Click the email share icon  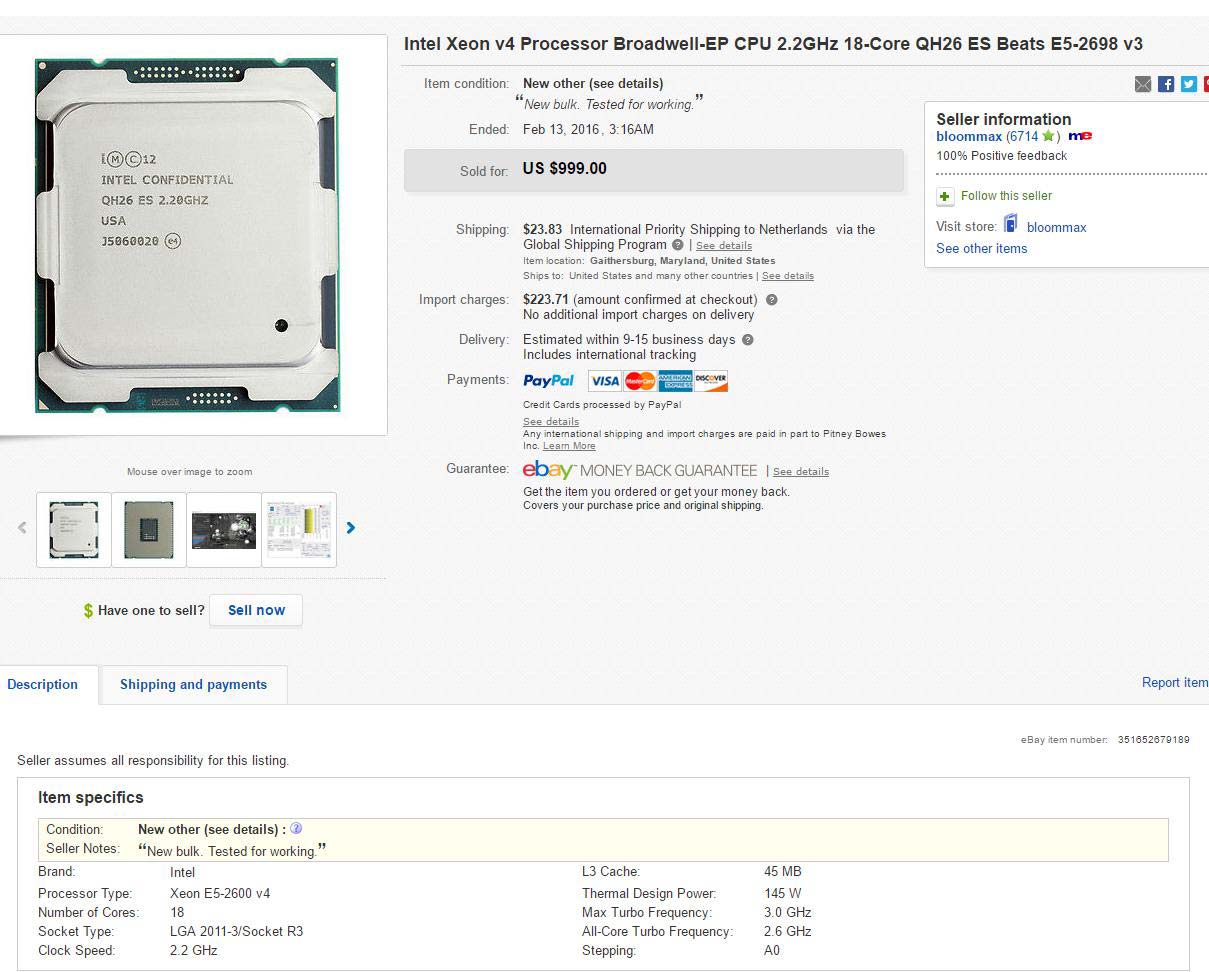1143,84
